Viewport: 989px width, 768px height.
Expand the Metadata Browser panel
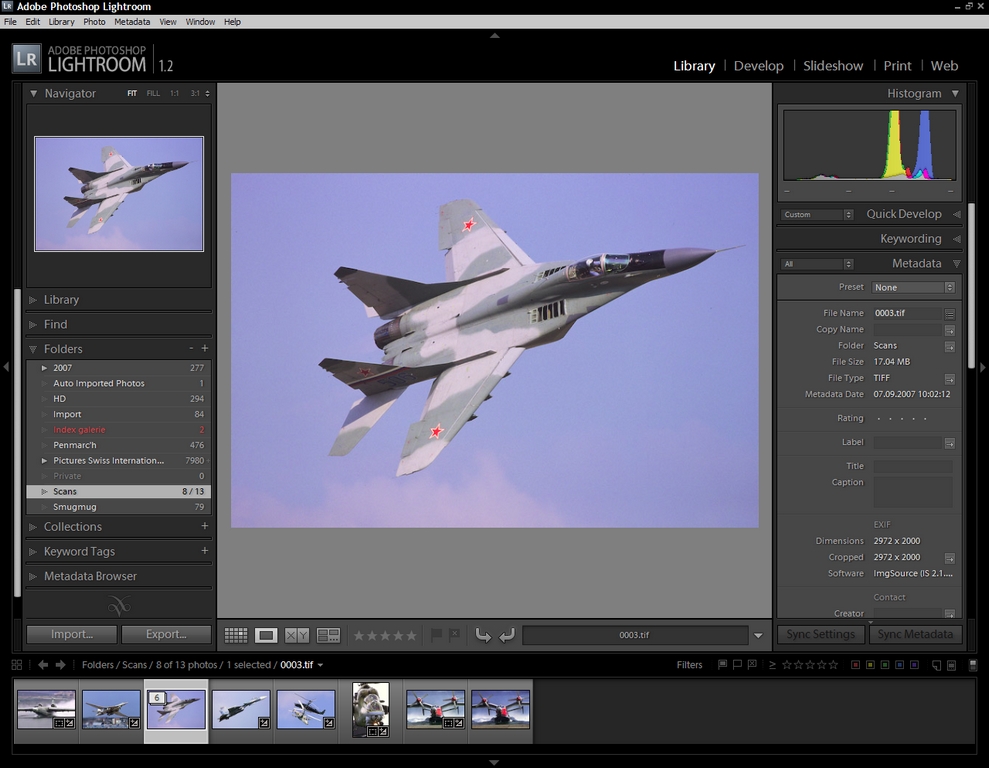pyautogui.click(x=33, y=576)
